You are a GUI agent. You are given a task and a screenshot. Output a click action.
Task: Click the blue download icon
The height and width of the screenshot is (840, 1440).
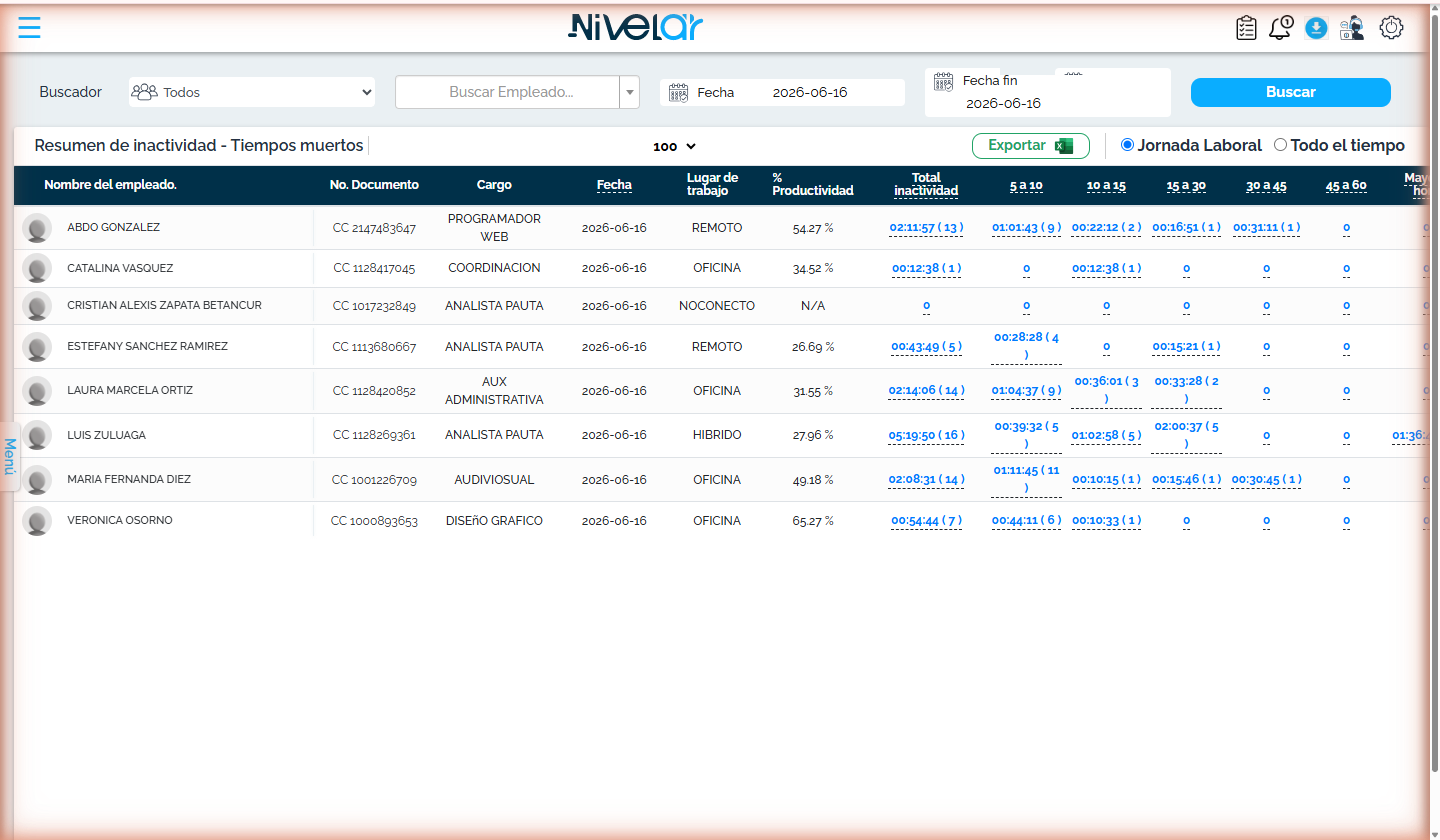pos(1316,28)
